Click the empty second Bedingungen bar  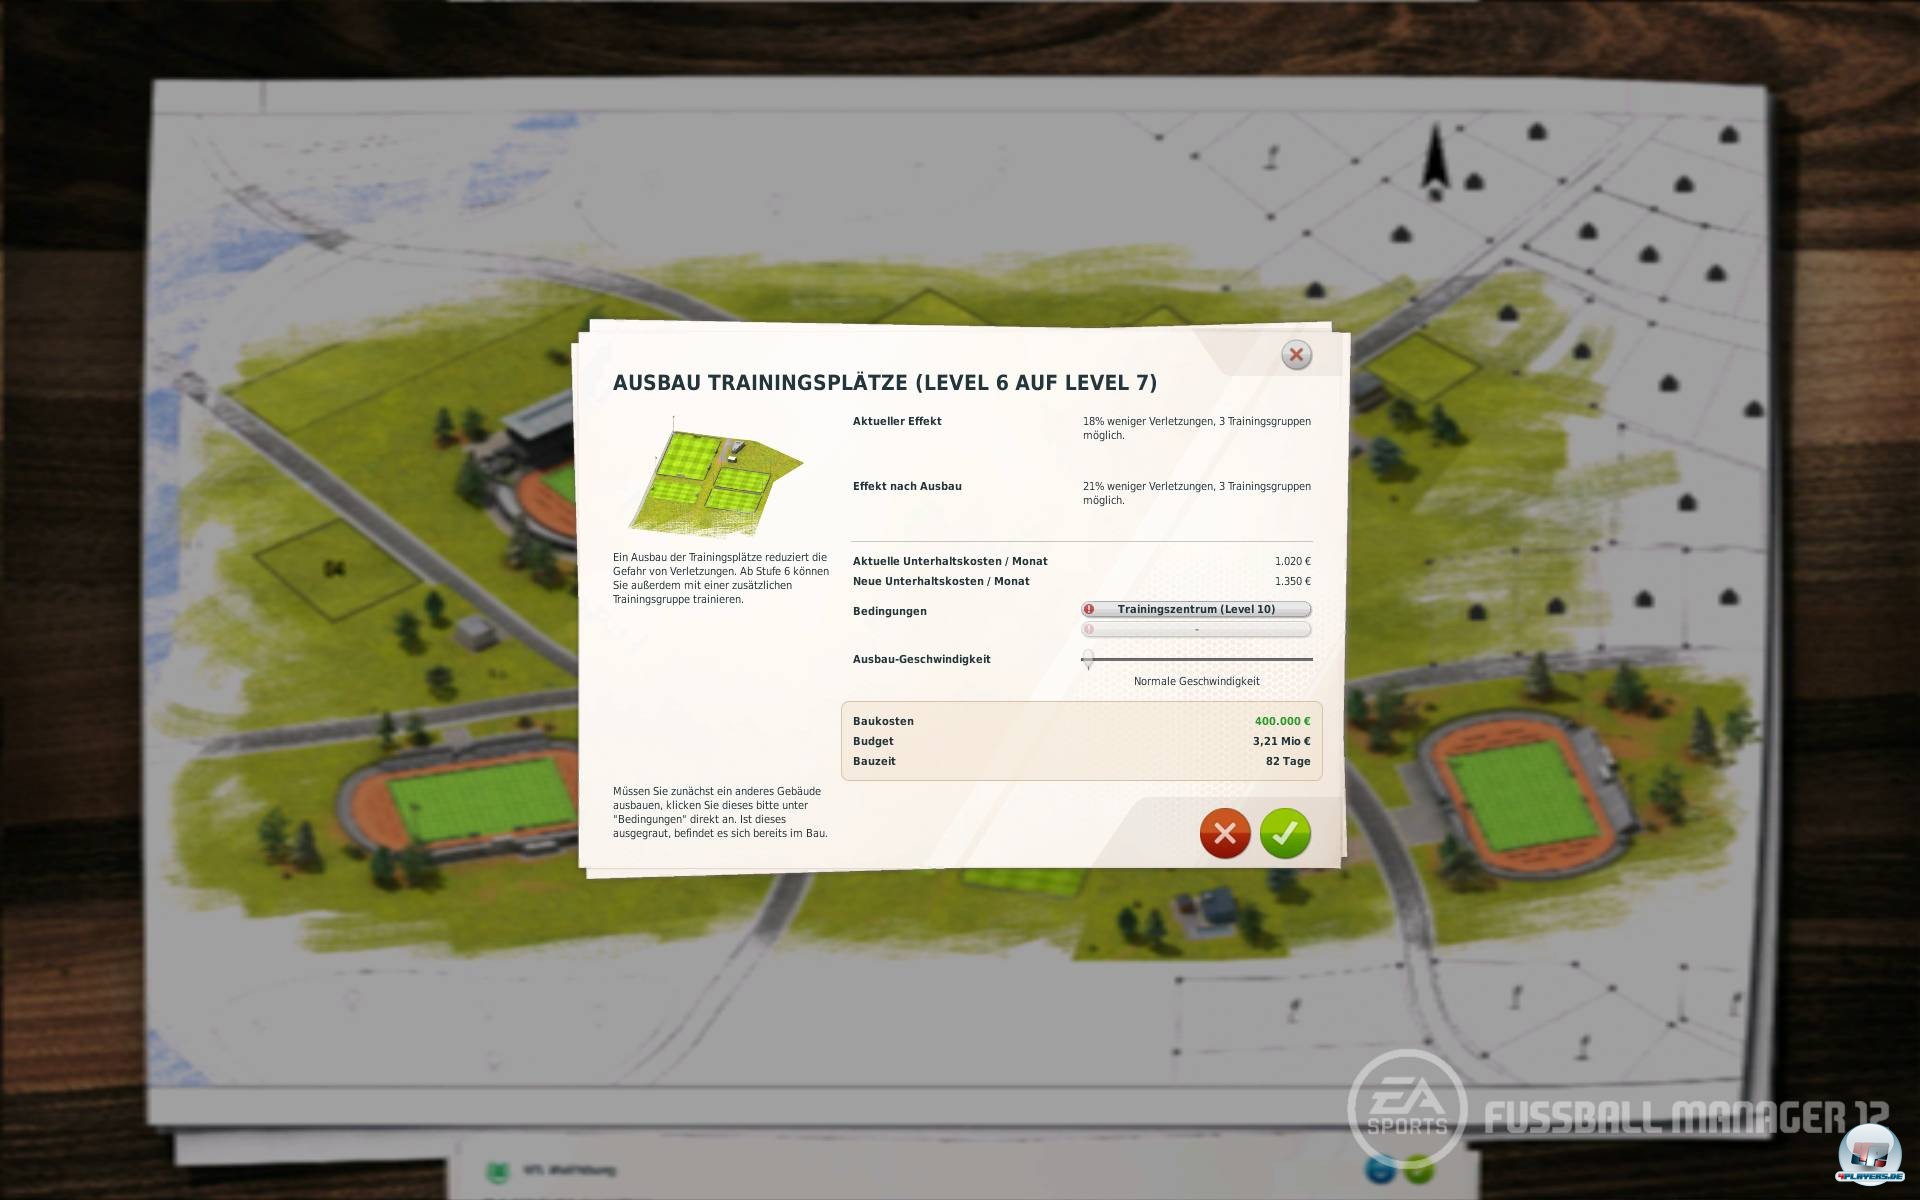pos(1196,629)
